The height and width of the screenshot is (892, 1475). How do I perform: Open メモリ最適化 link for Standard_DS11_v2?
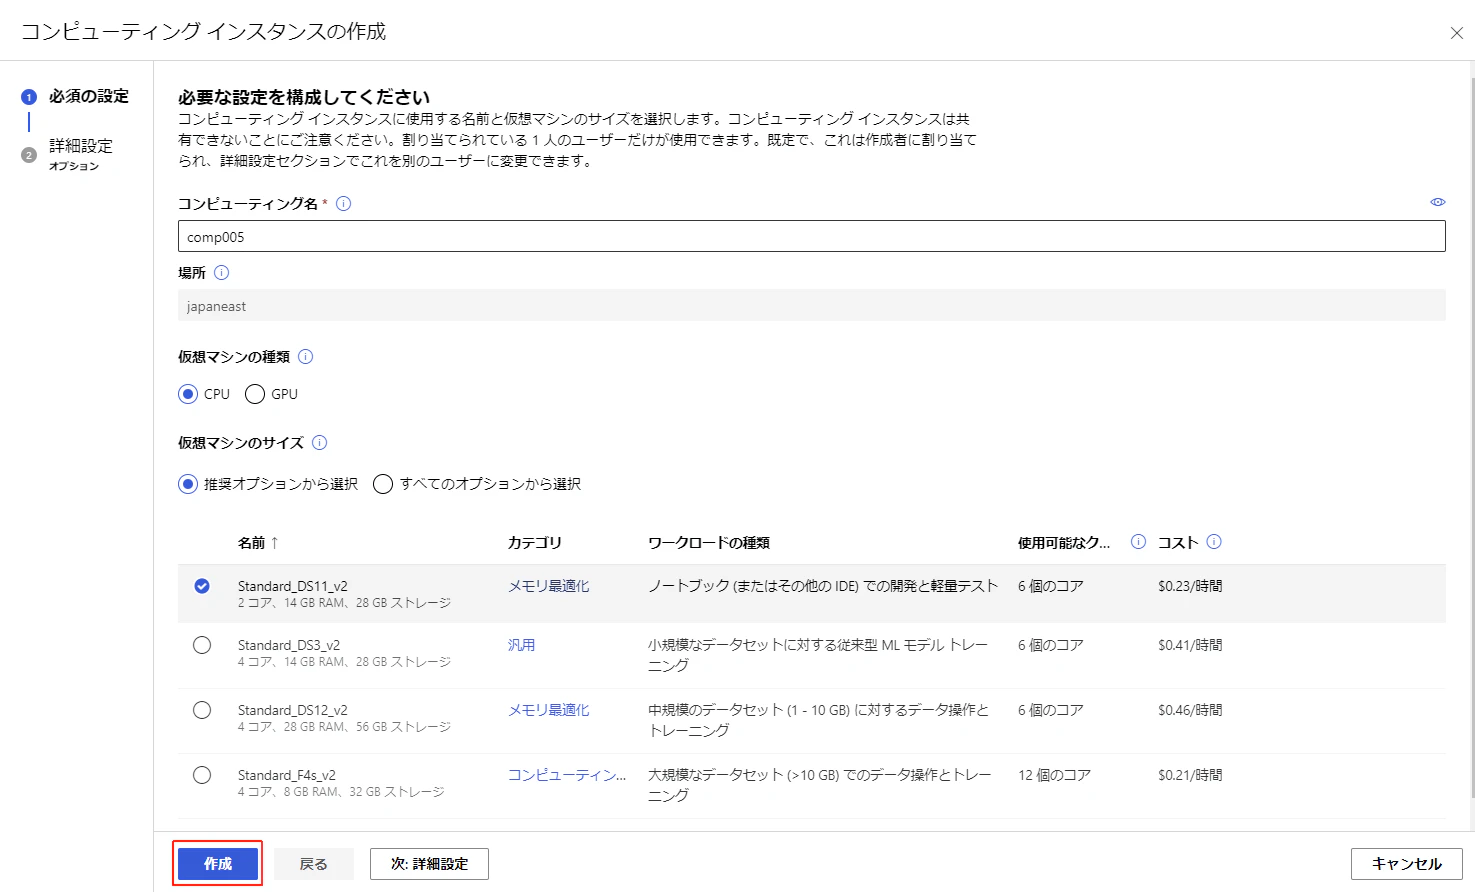pyautogui.click(x=549, y=586)
